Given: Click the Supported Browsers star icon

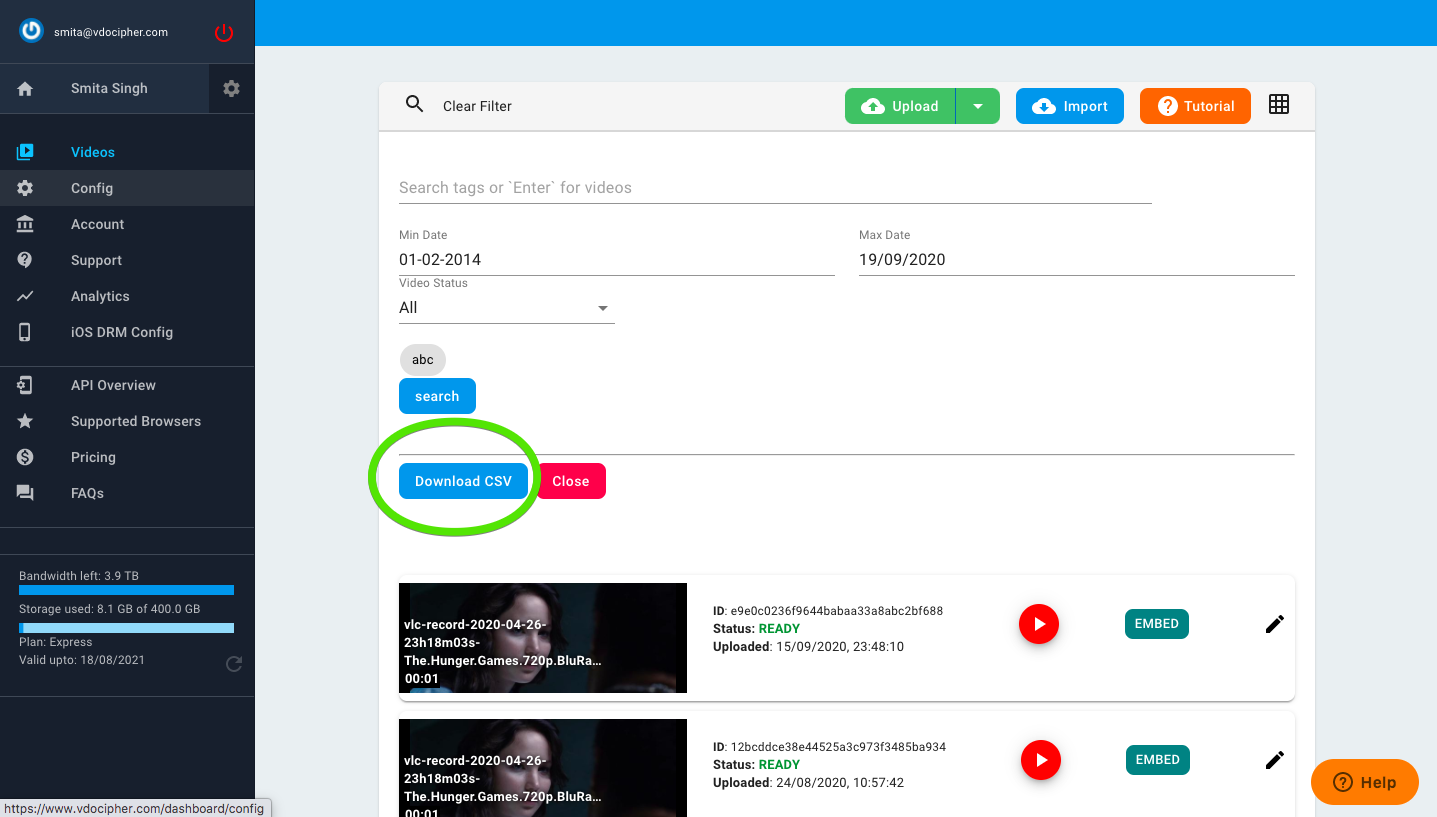Looking at the screenshot, I should pyautogui.click(x=26, y=421).
